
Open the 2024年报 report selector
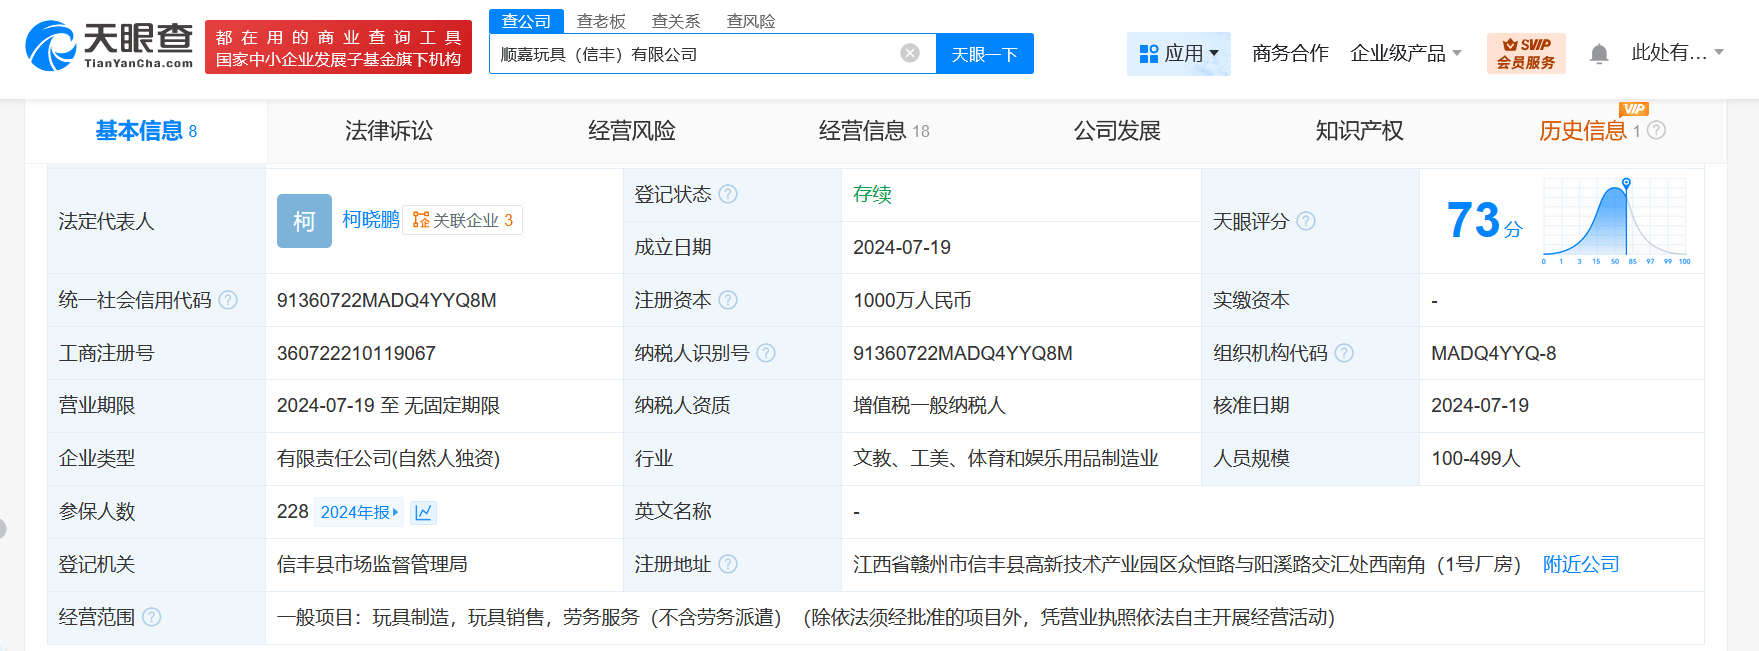[x=359, y=512]
